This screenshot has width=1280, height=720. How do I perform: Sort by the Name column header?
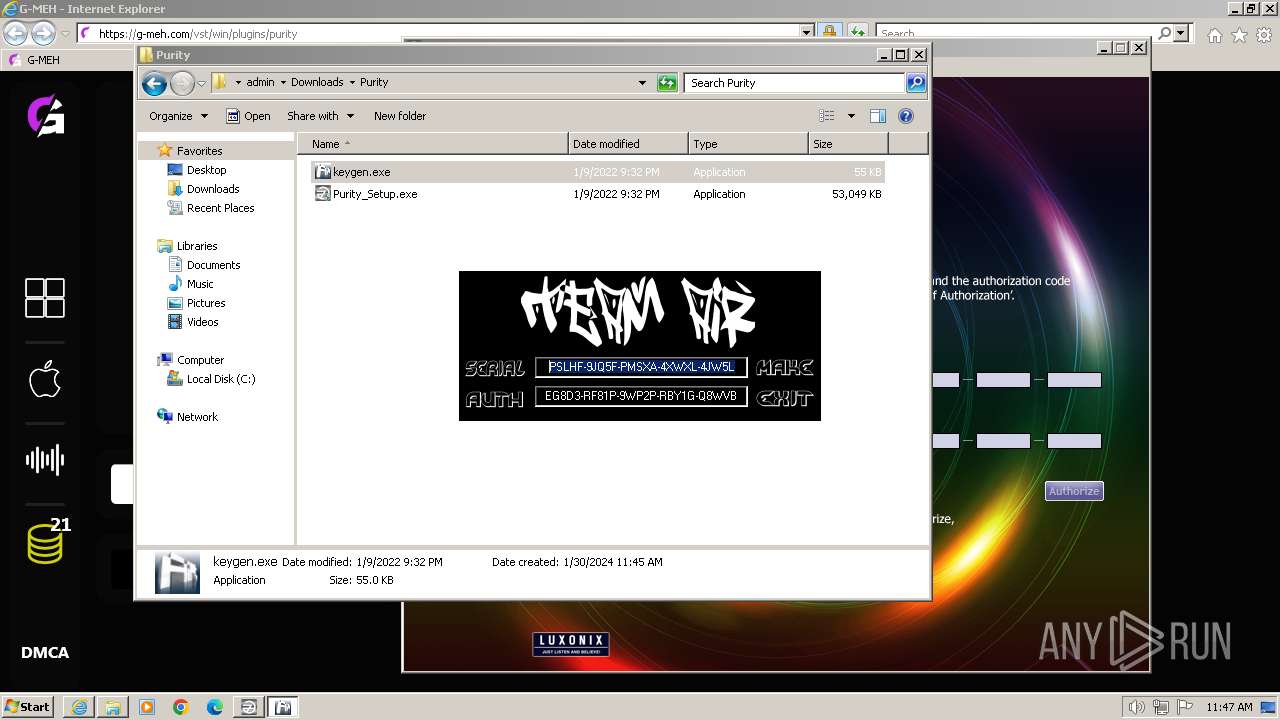coord(433,144)
